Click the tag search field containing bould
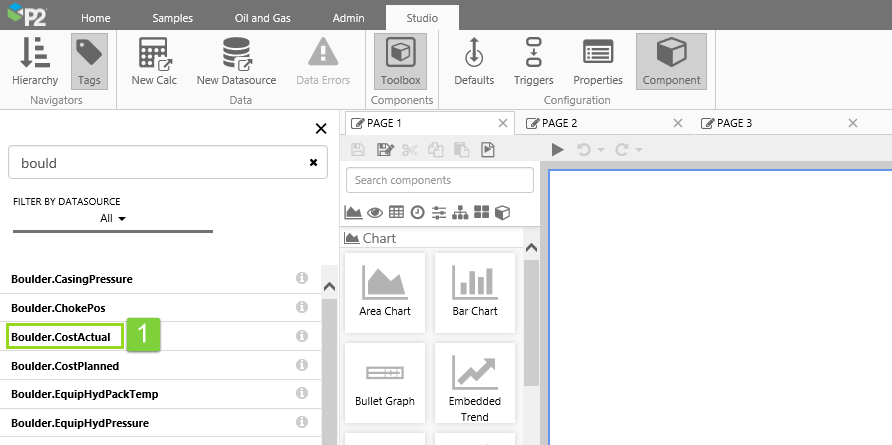The width and height of the screenshot is (892, 445). point(168,163)
